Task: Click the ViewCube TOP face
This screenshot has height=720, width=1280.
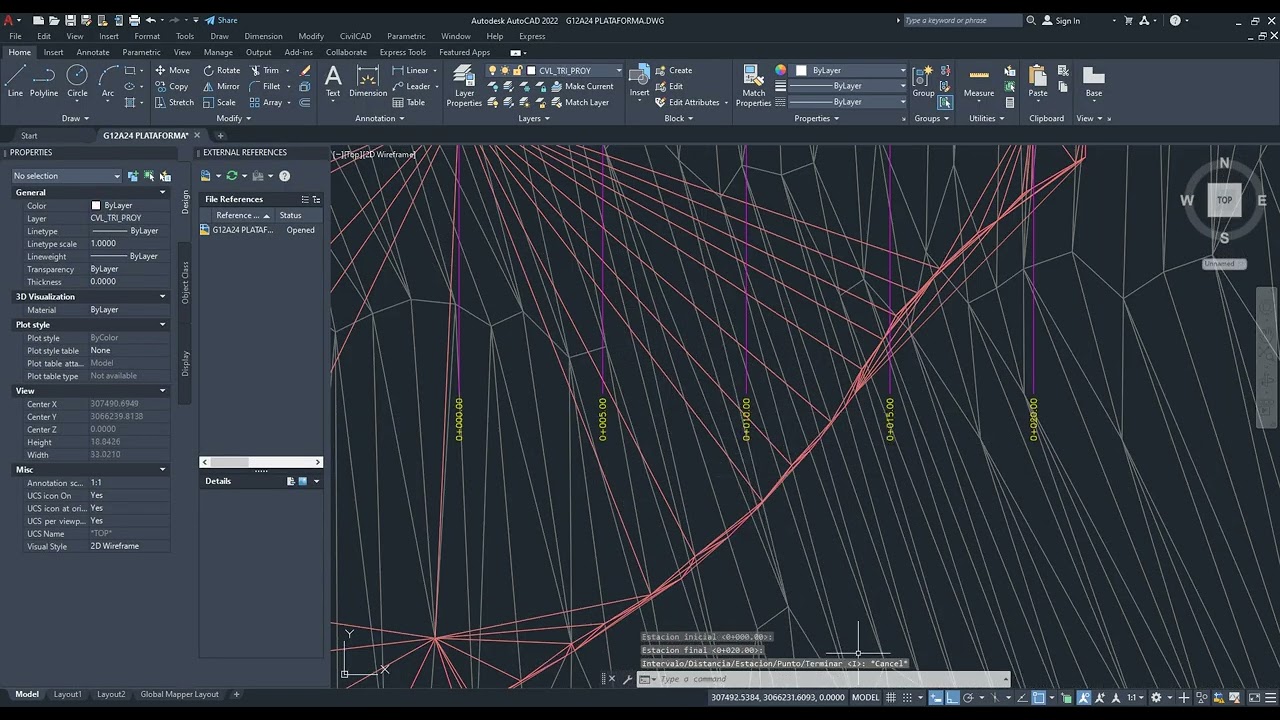Action: 1224,200
